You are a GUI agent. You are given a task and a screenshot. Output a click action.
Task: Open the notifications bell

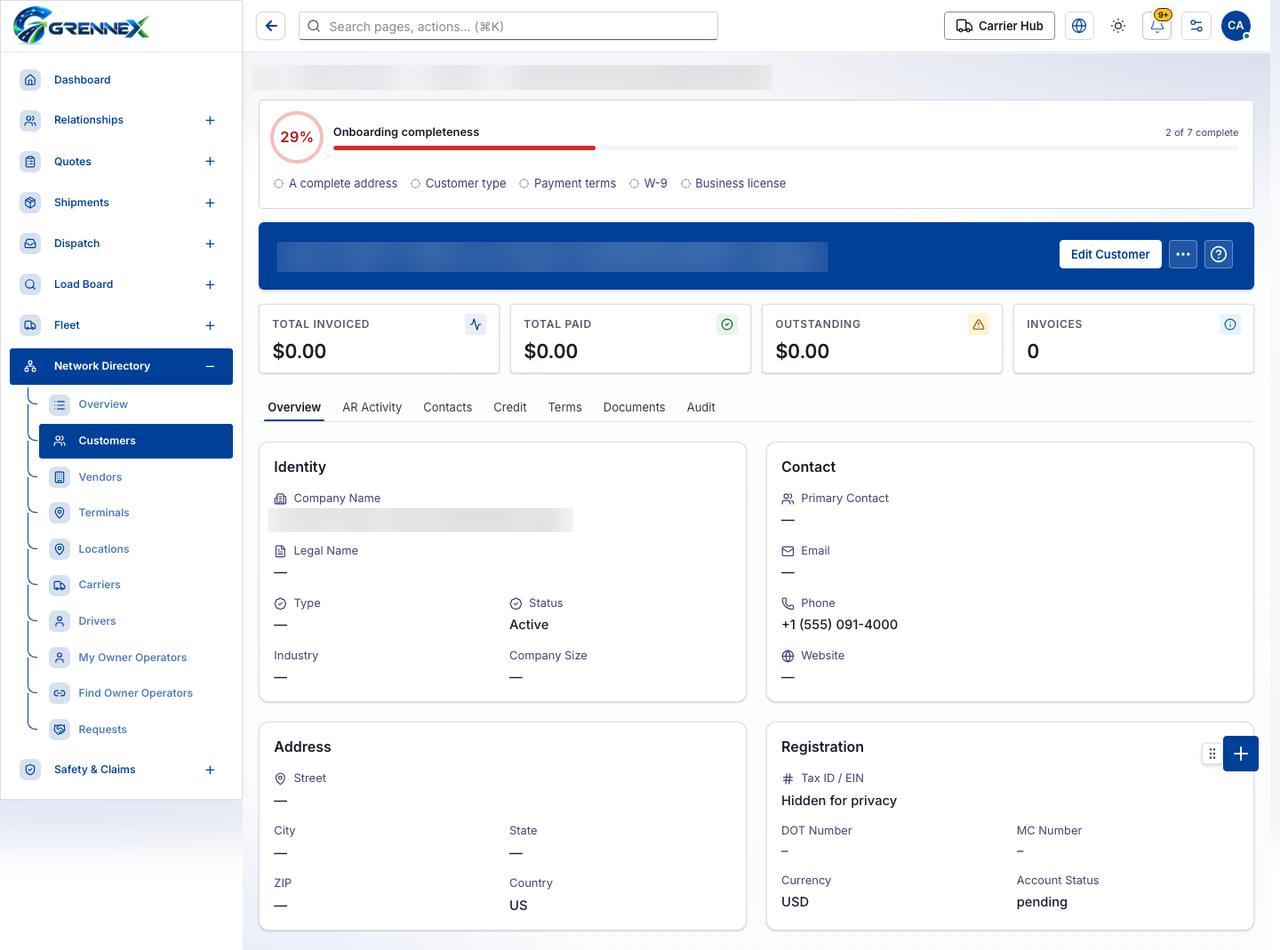[1157, 26]
